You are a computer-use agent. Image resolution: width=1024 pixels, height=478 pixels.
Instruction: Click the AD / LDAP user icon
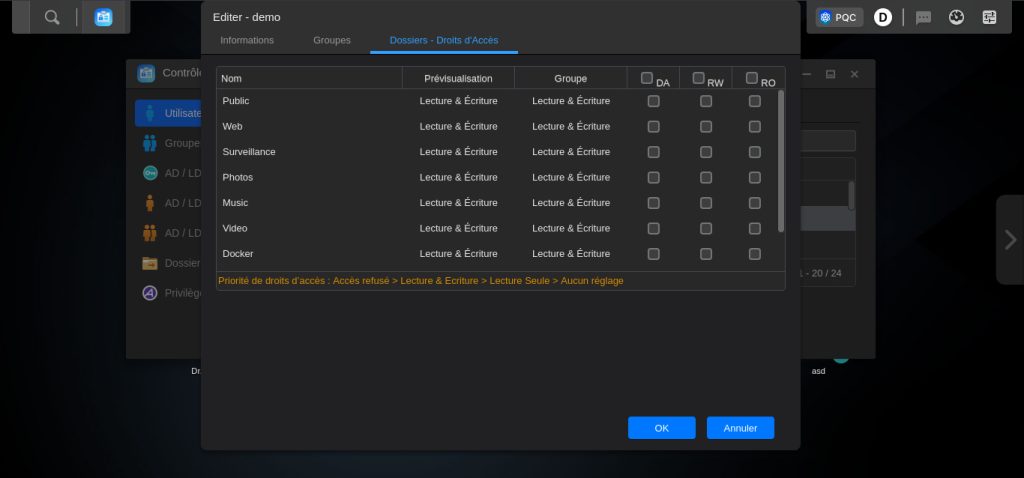tap(150, 203)
